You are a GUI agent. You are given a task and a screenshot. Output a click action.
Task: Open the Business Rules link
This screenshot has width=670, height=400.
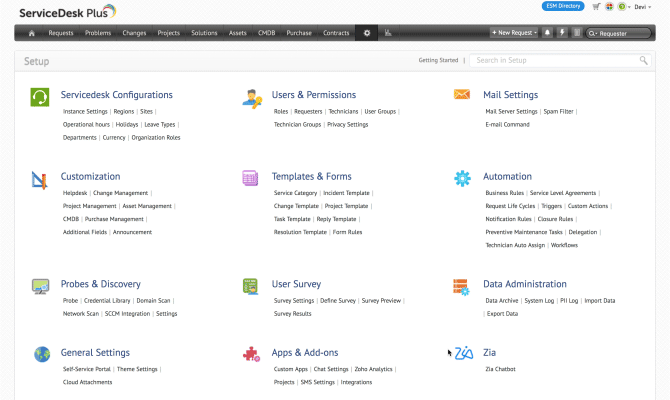click(x=505, y=192)
